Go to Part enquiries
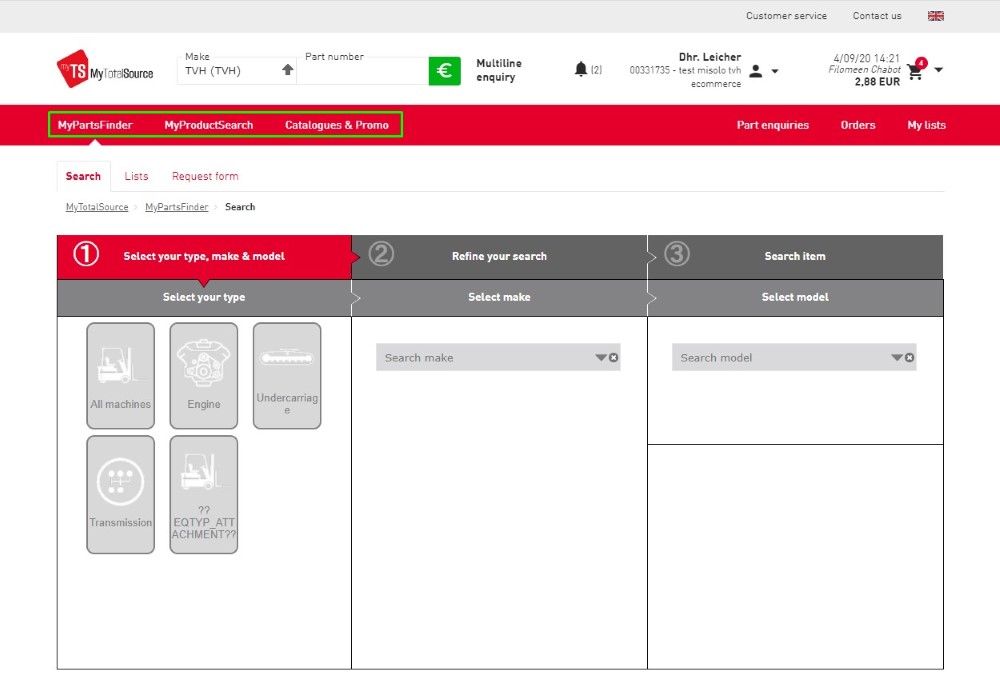The width and height of the screenshot is (1000, 680). [773, 125]
